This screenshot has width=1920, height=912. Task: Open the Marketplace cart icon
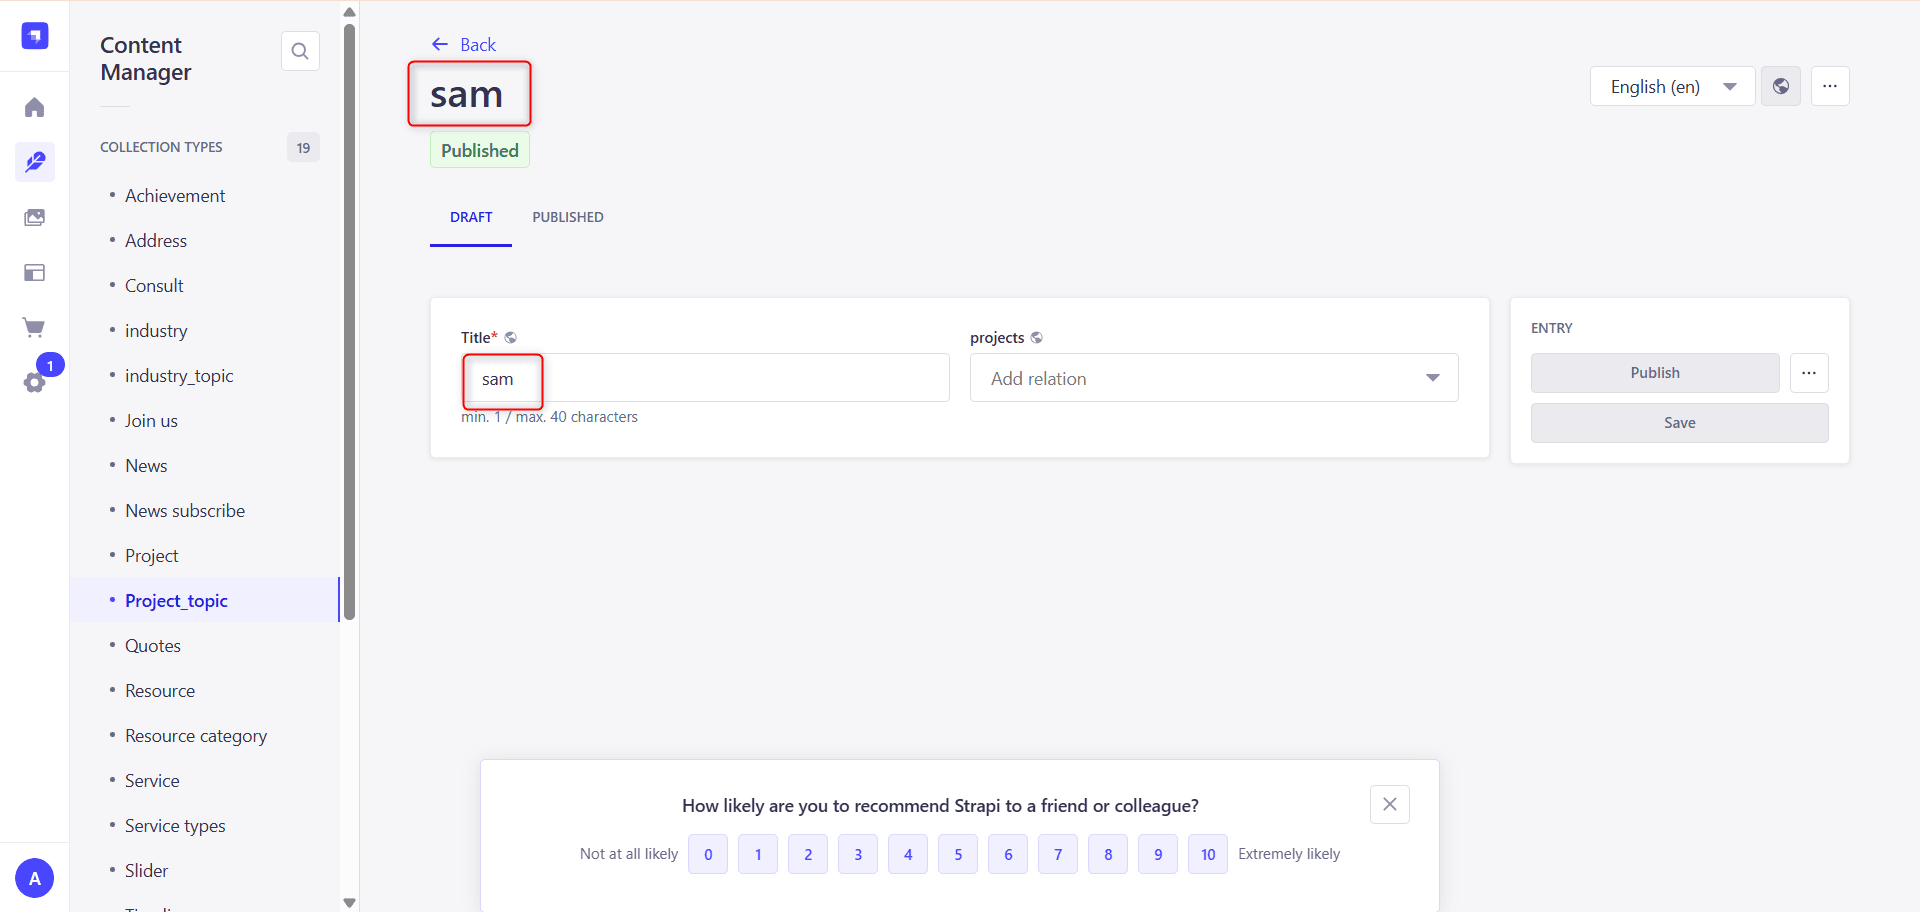[x=35, y=328]
